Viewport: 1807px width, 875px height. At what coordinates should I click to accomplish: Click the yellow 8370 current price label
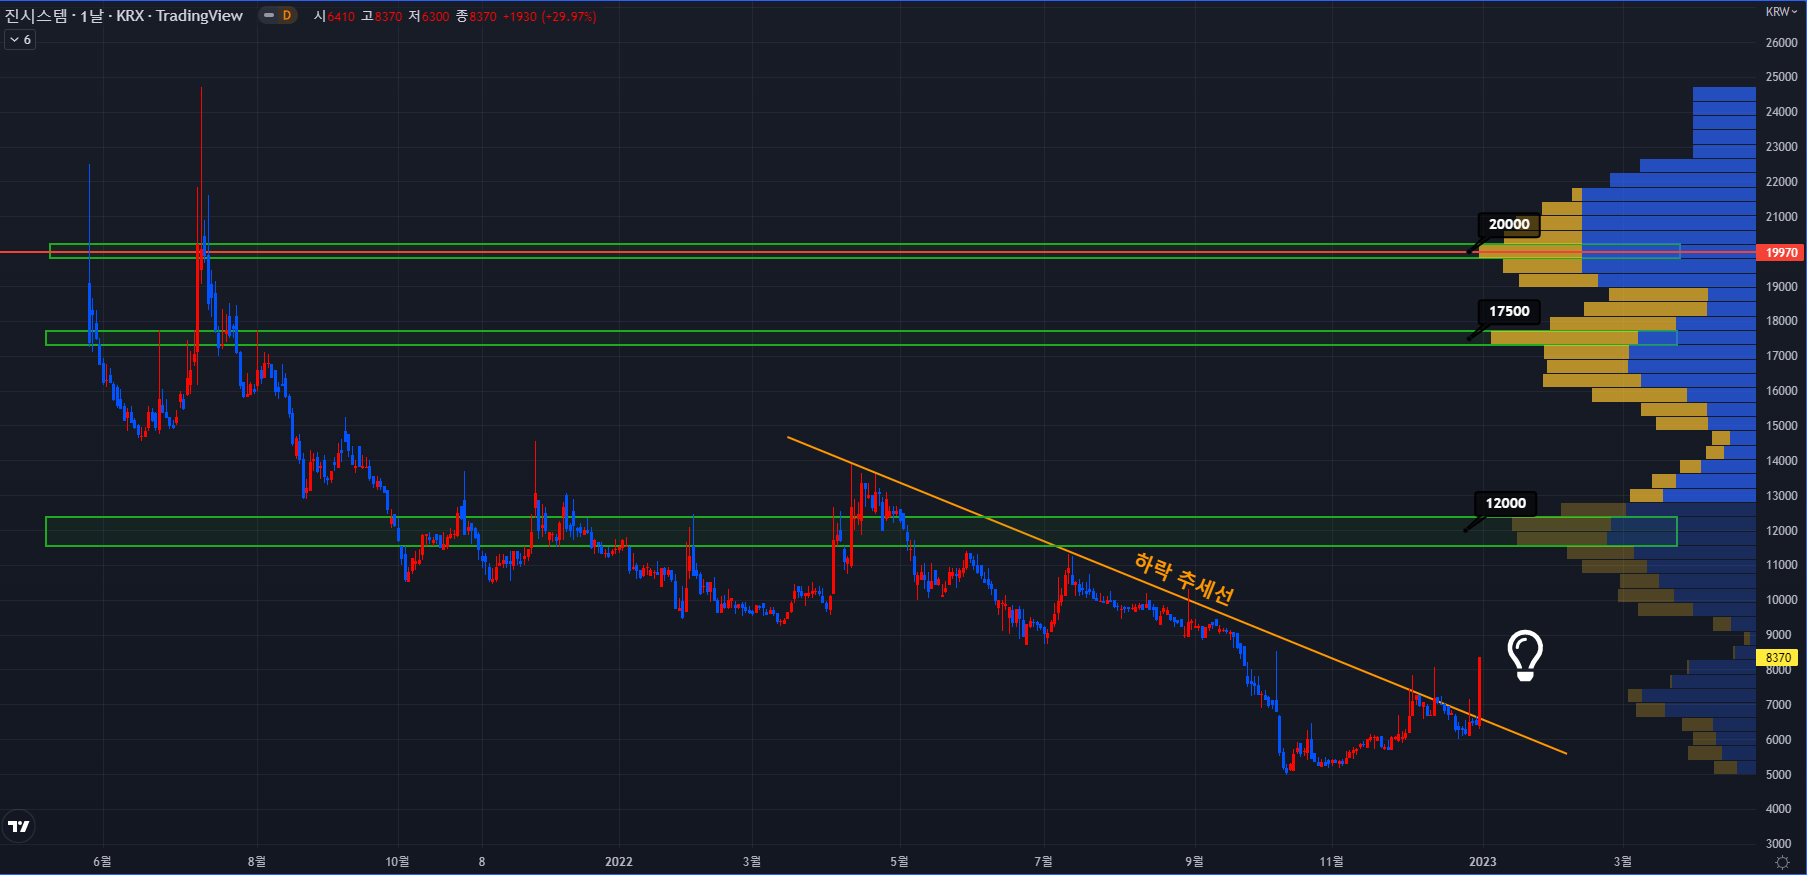tap(1778, 657)
